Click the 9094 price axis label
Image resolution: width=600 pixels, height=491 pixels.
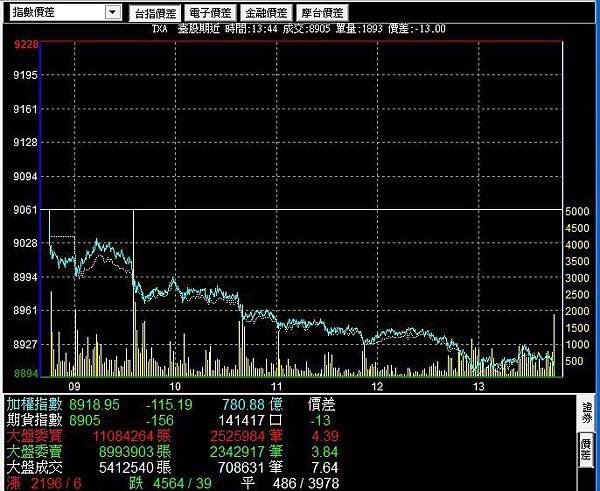(x=26, y=176)
